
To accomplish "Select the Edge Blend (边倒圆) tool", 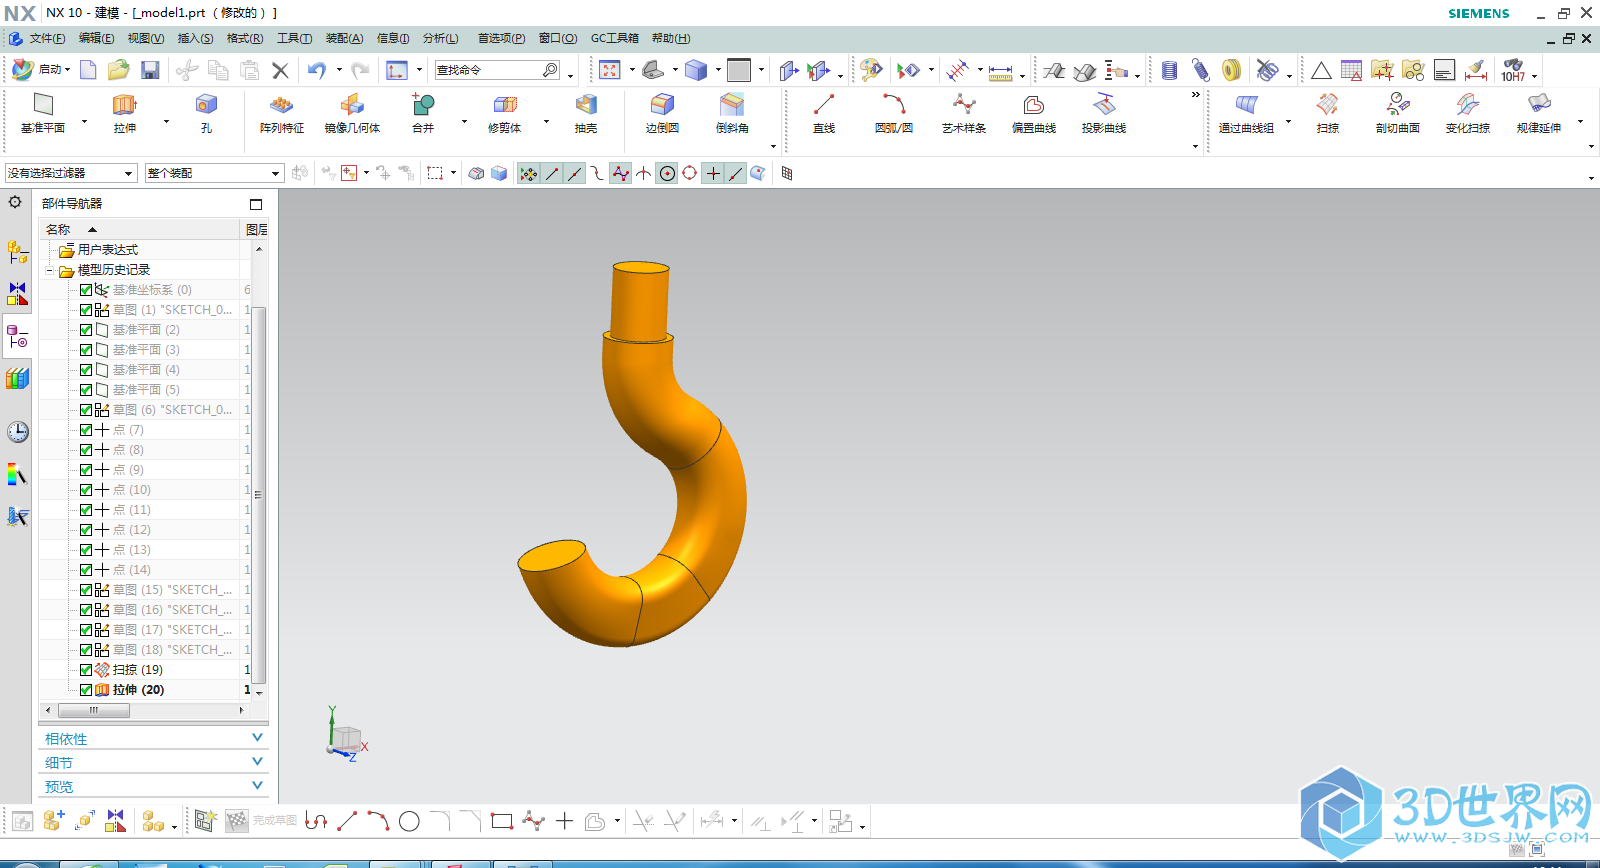I will pyautogui.click(x=662, y=112).
